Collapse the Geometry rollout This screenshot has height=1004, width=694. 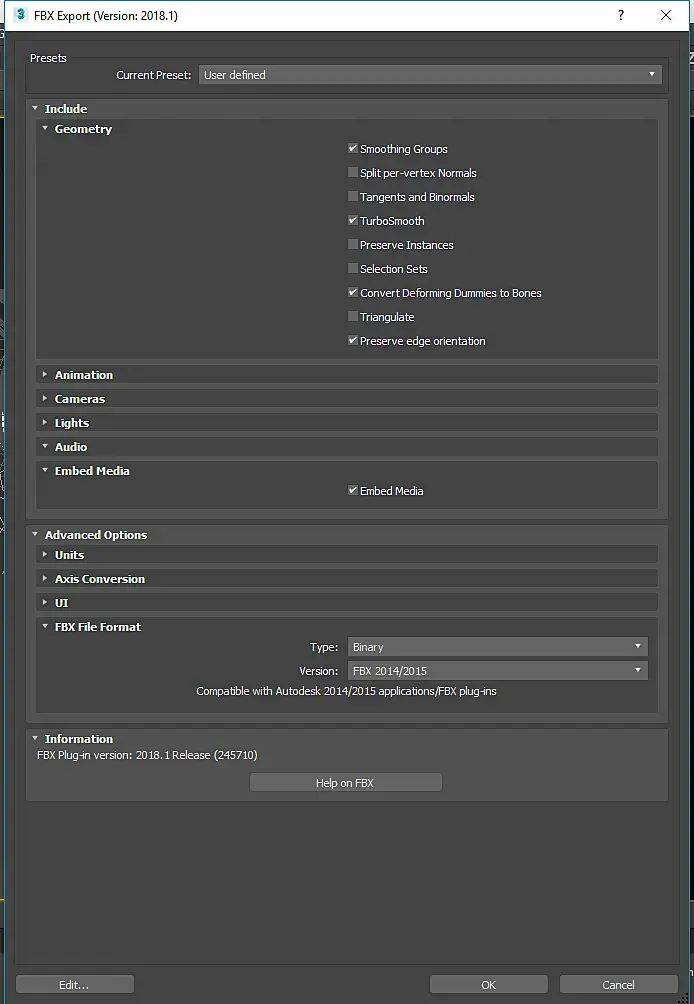click(x=45, y=129)
